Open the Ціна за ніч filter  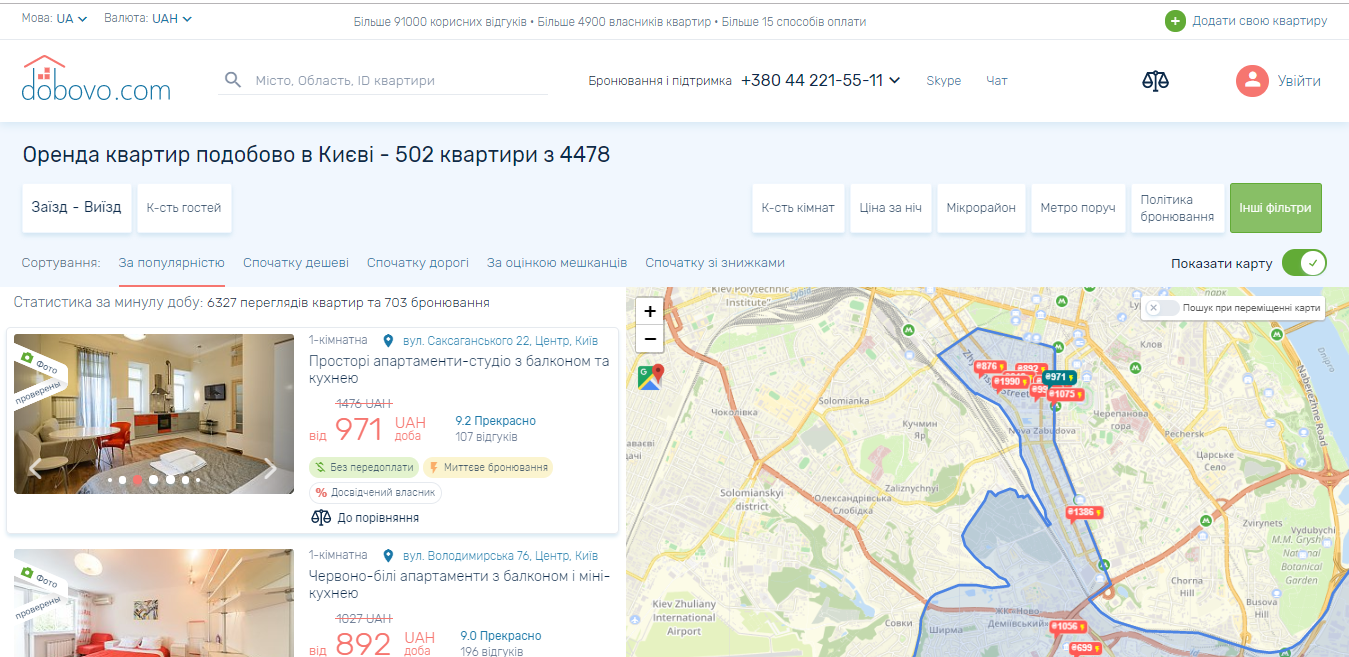coord(892,208)
